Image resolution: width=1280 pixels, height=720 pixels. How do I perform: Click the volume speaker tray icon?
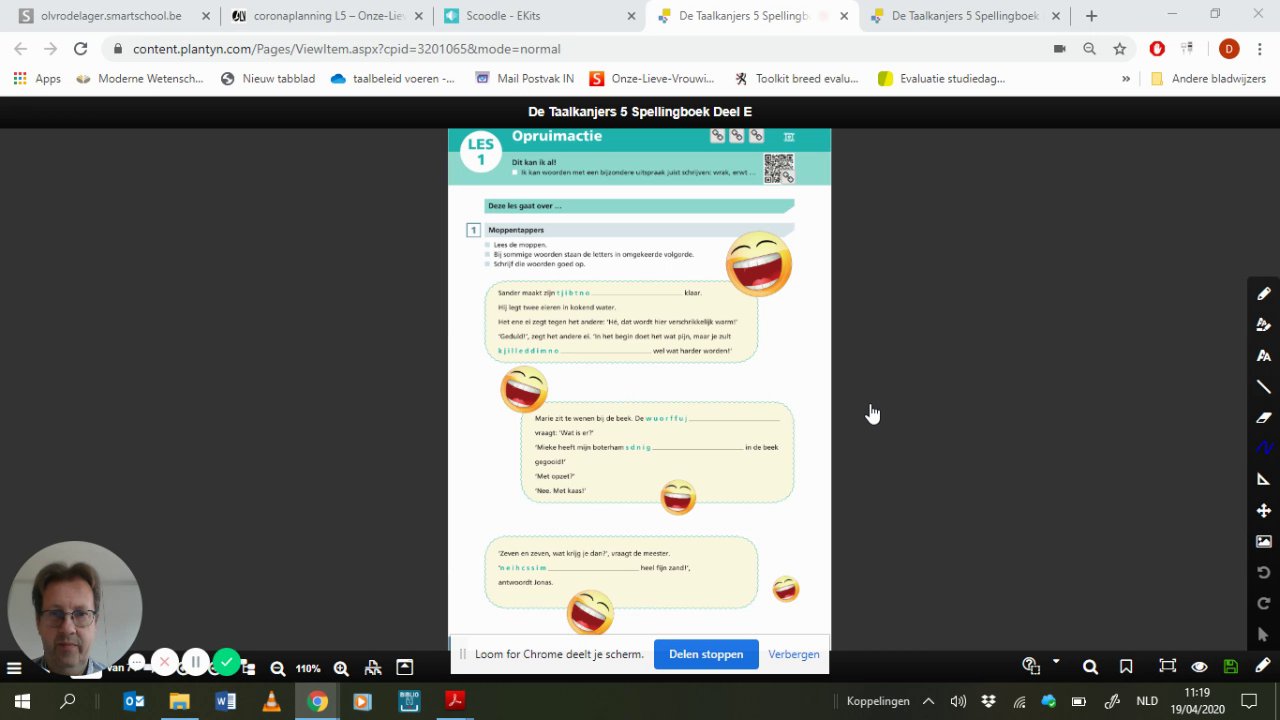958,701
